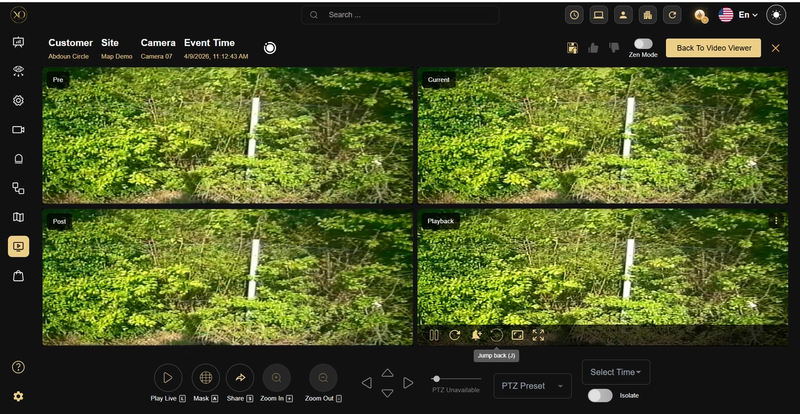Viewport: 800px width, 414px height.
Task: Open the map icon in sidebar
Action: 18,217
